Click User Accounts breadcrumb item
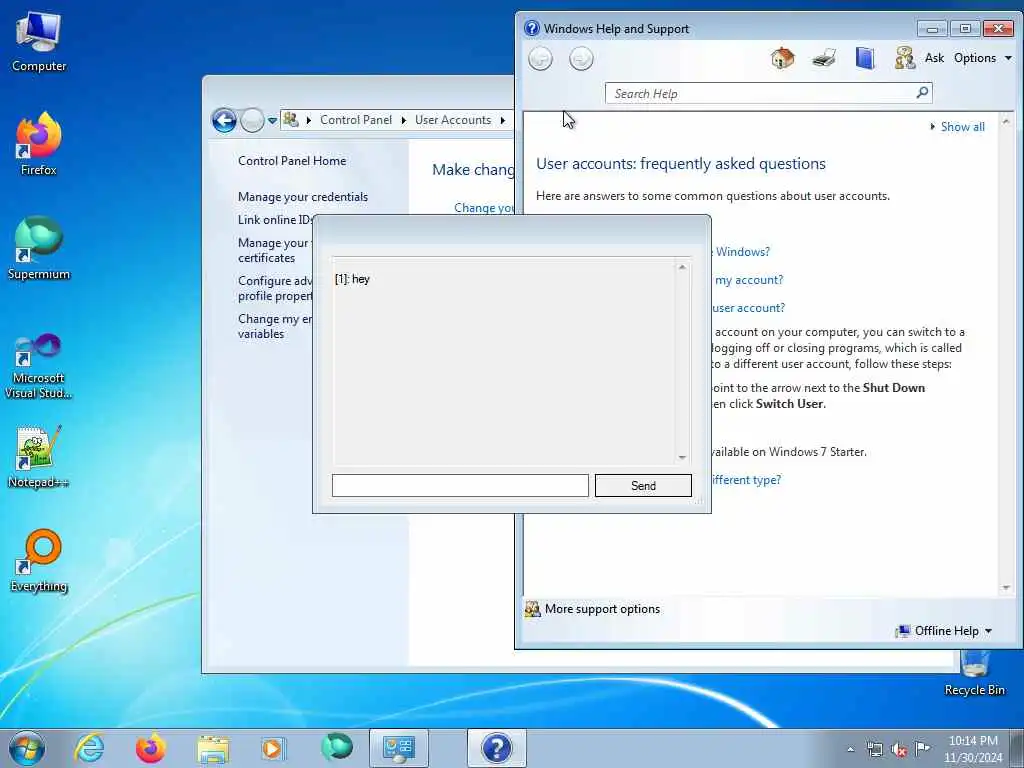 [453, 120]
